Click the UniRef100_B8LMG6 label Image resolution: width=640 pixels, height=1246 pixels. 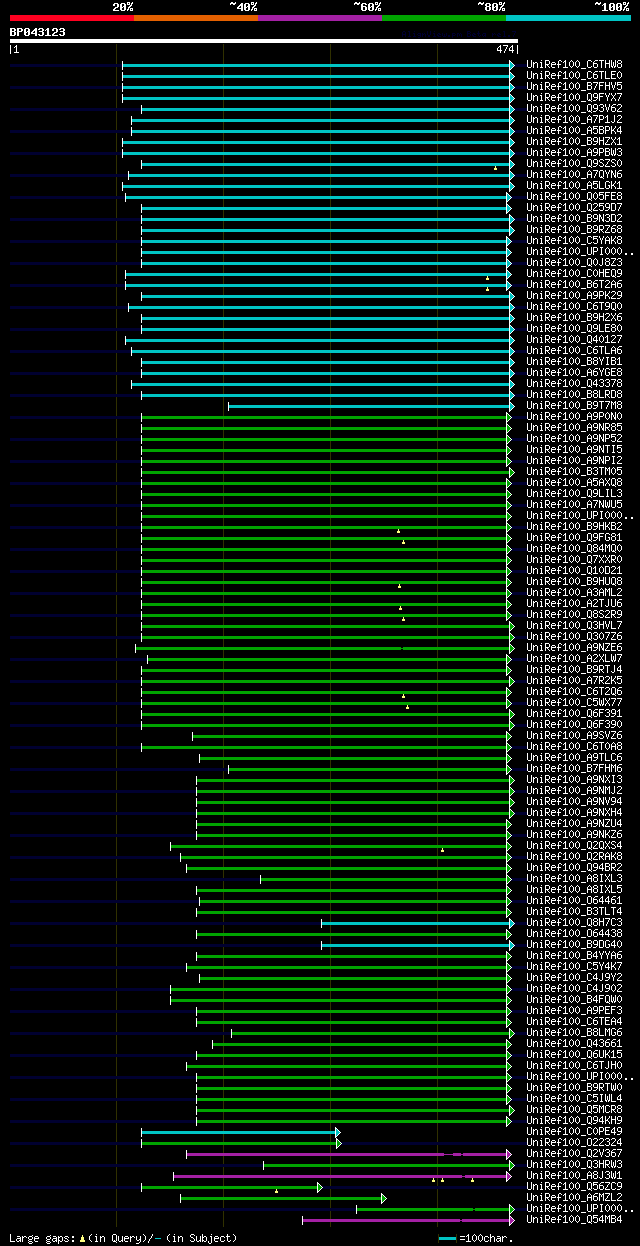[574, 1032]
